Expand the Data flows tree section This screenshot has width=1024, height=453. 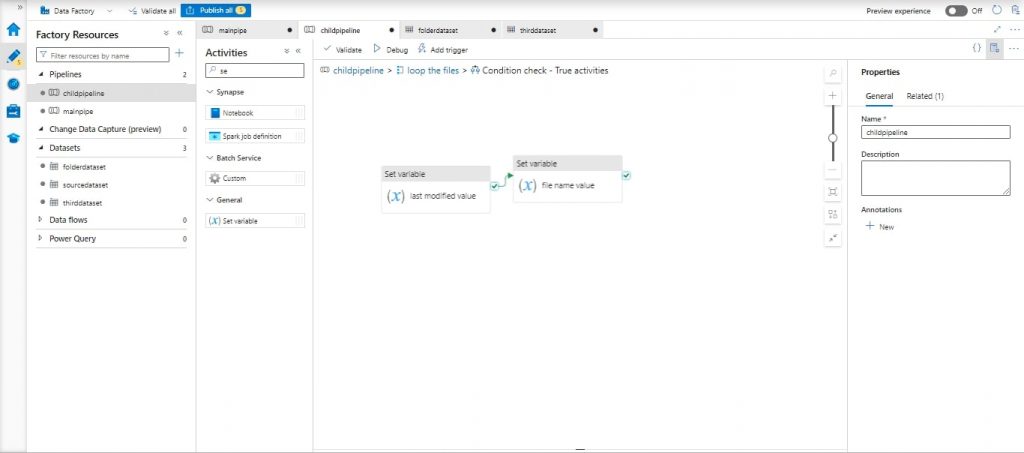[40, 220]
